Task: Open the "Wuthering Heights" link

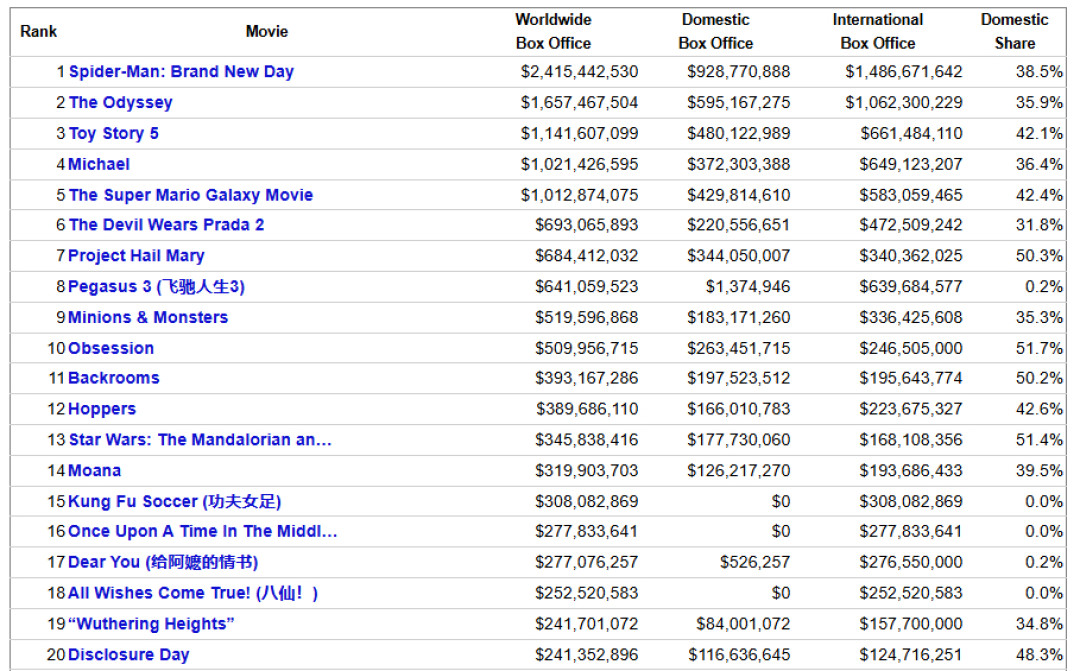Action: (x=151, y=624)
